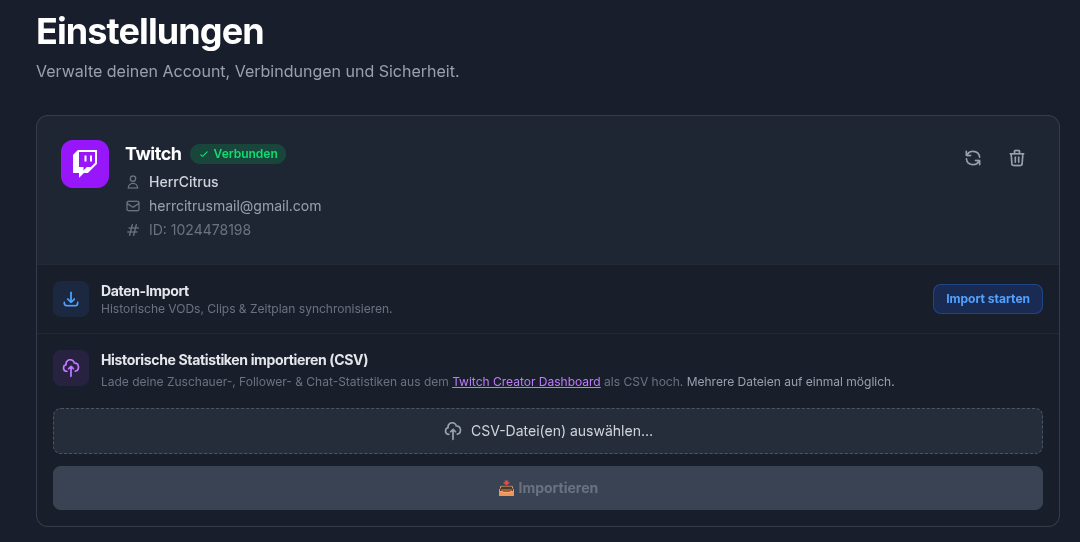This screenshot has height=542, width=1080.
Task: Click the hash icon next to ID
Action: click(133, 230)
